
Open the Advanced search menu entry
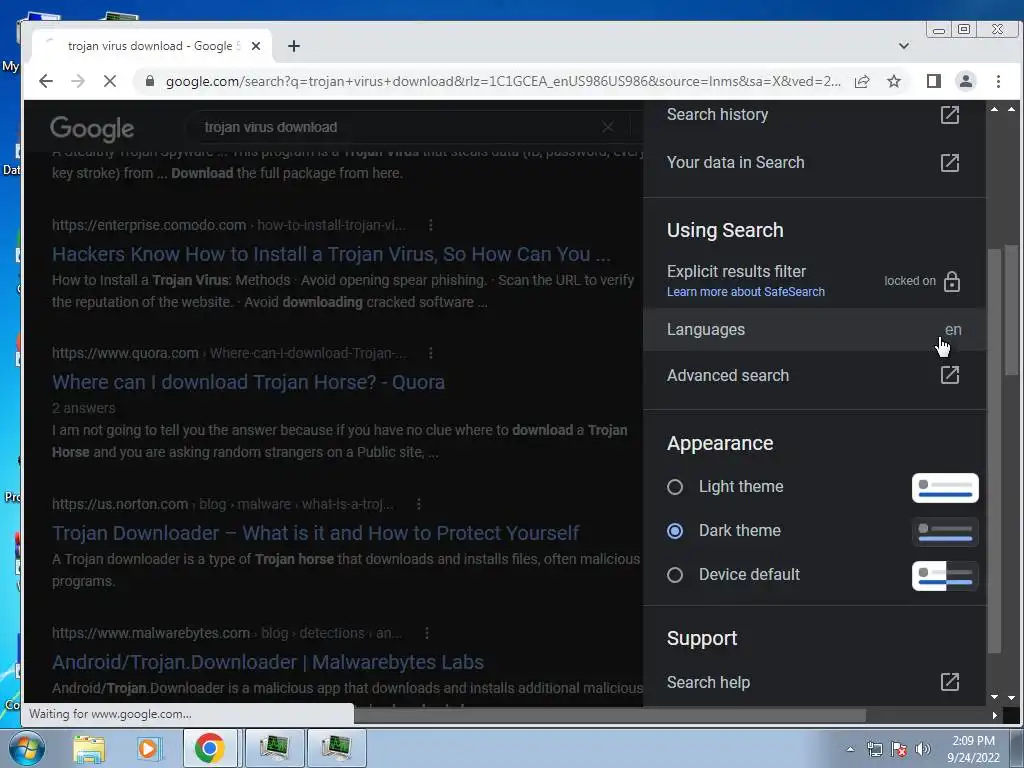tap(814, 376)
